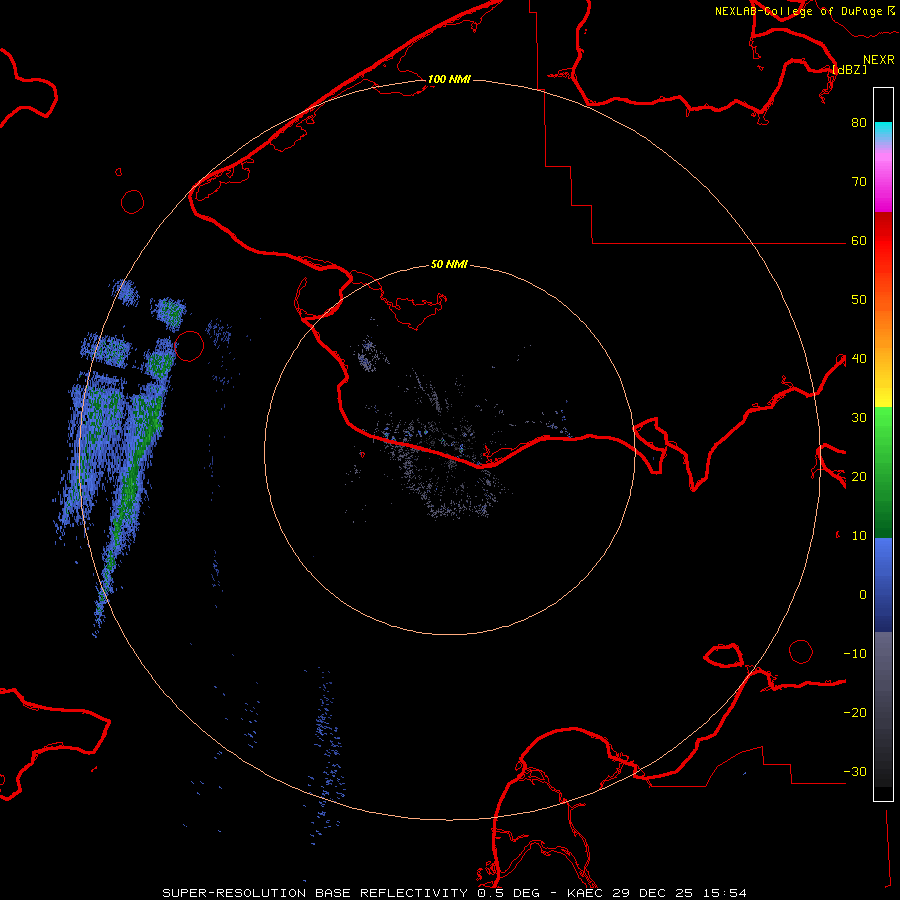
Task: Click the -20 dBZ scale value
Action: pyautogui.click(x=855, y=712)
